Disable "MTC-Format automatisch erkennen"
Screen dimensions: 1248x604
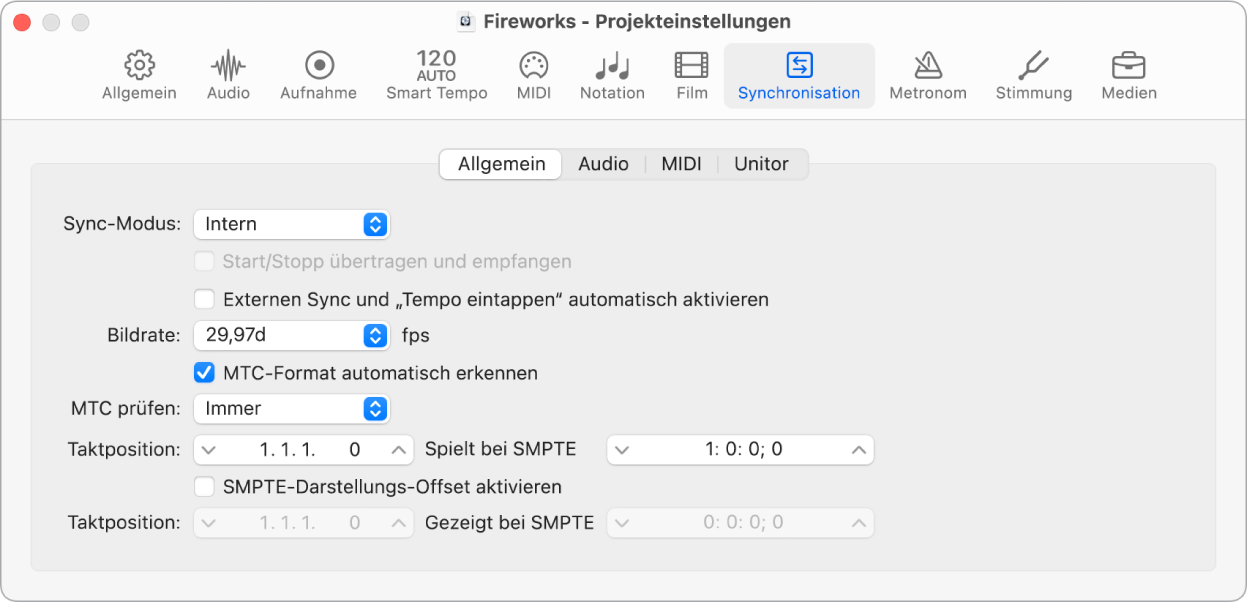pyautogui.click(x=204, y=372)
